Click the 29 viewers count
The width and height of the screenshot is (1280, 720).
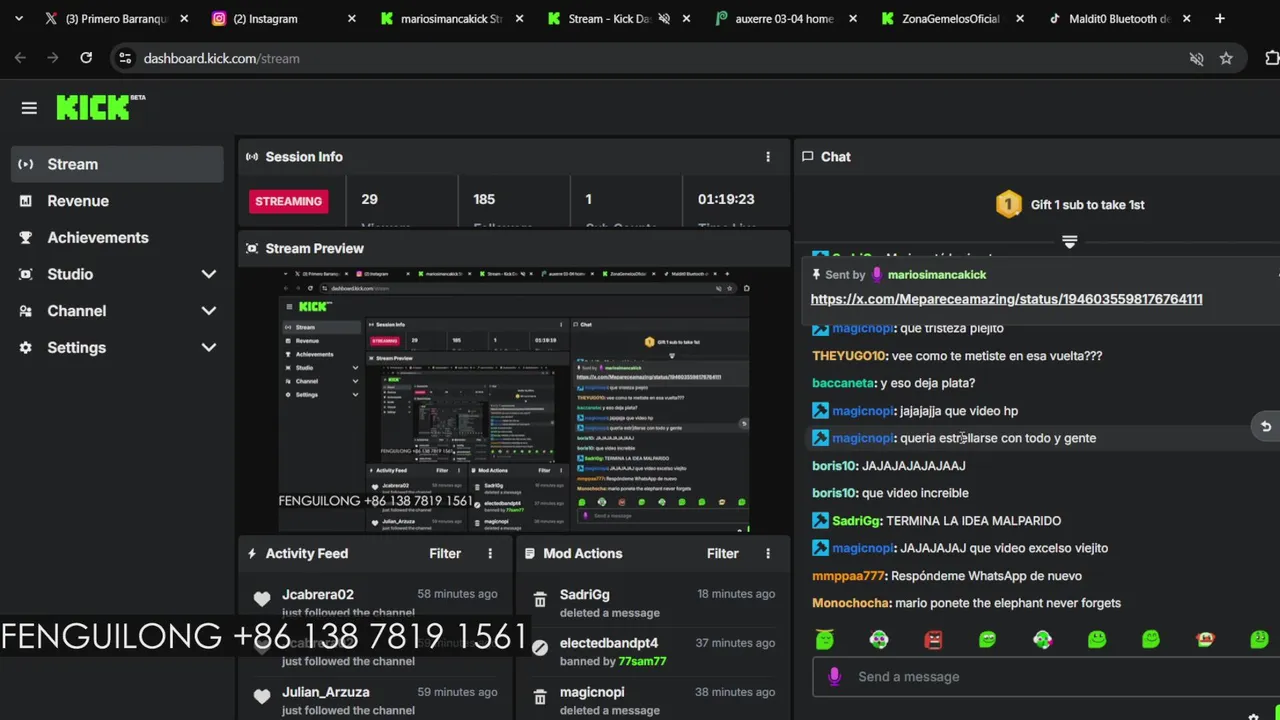(369, 199)
